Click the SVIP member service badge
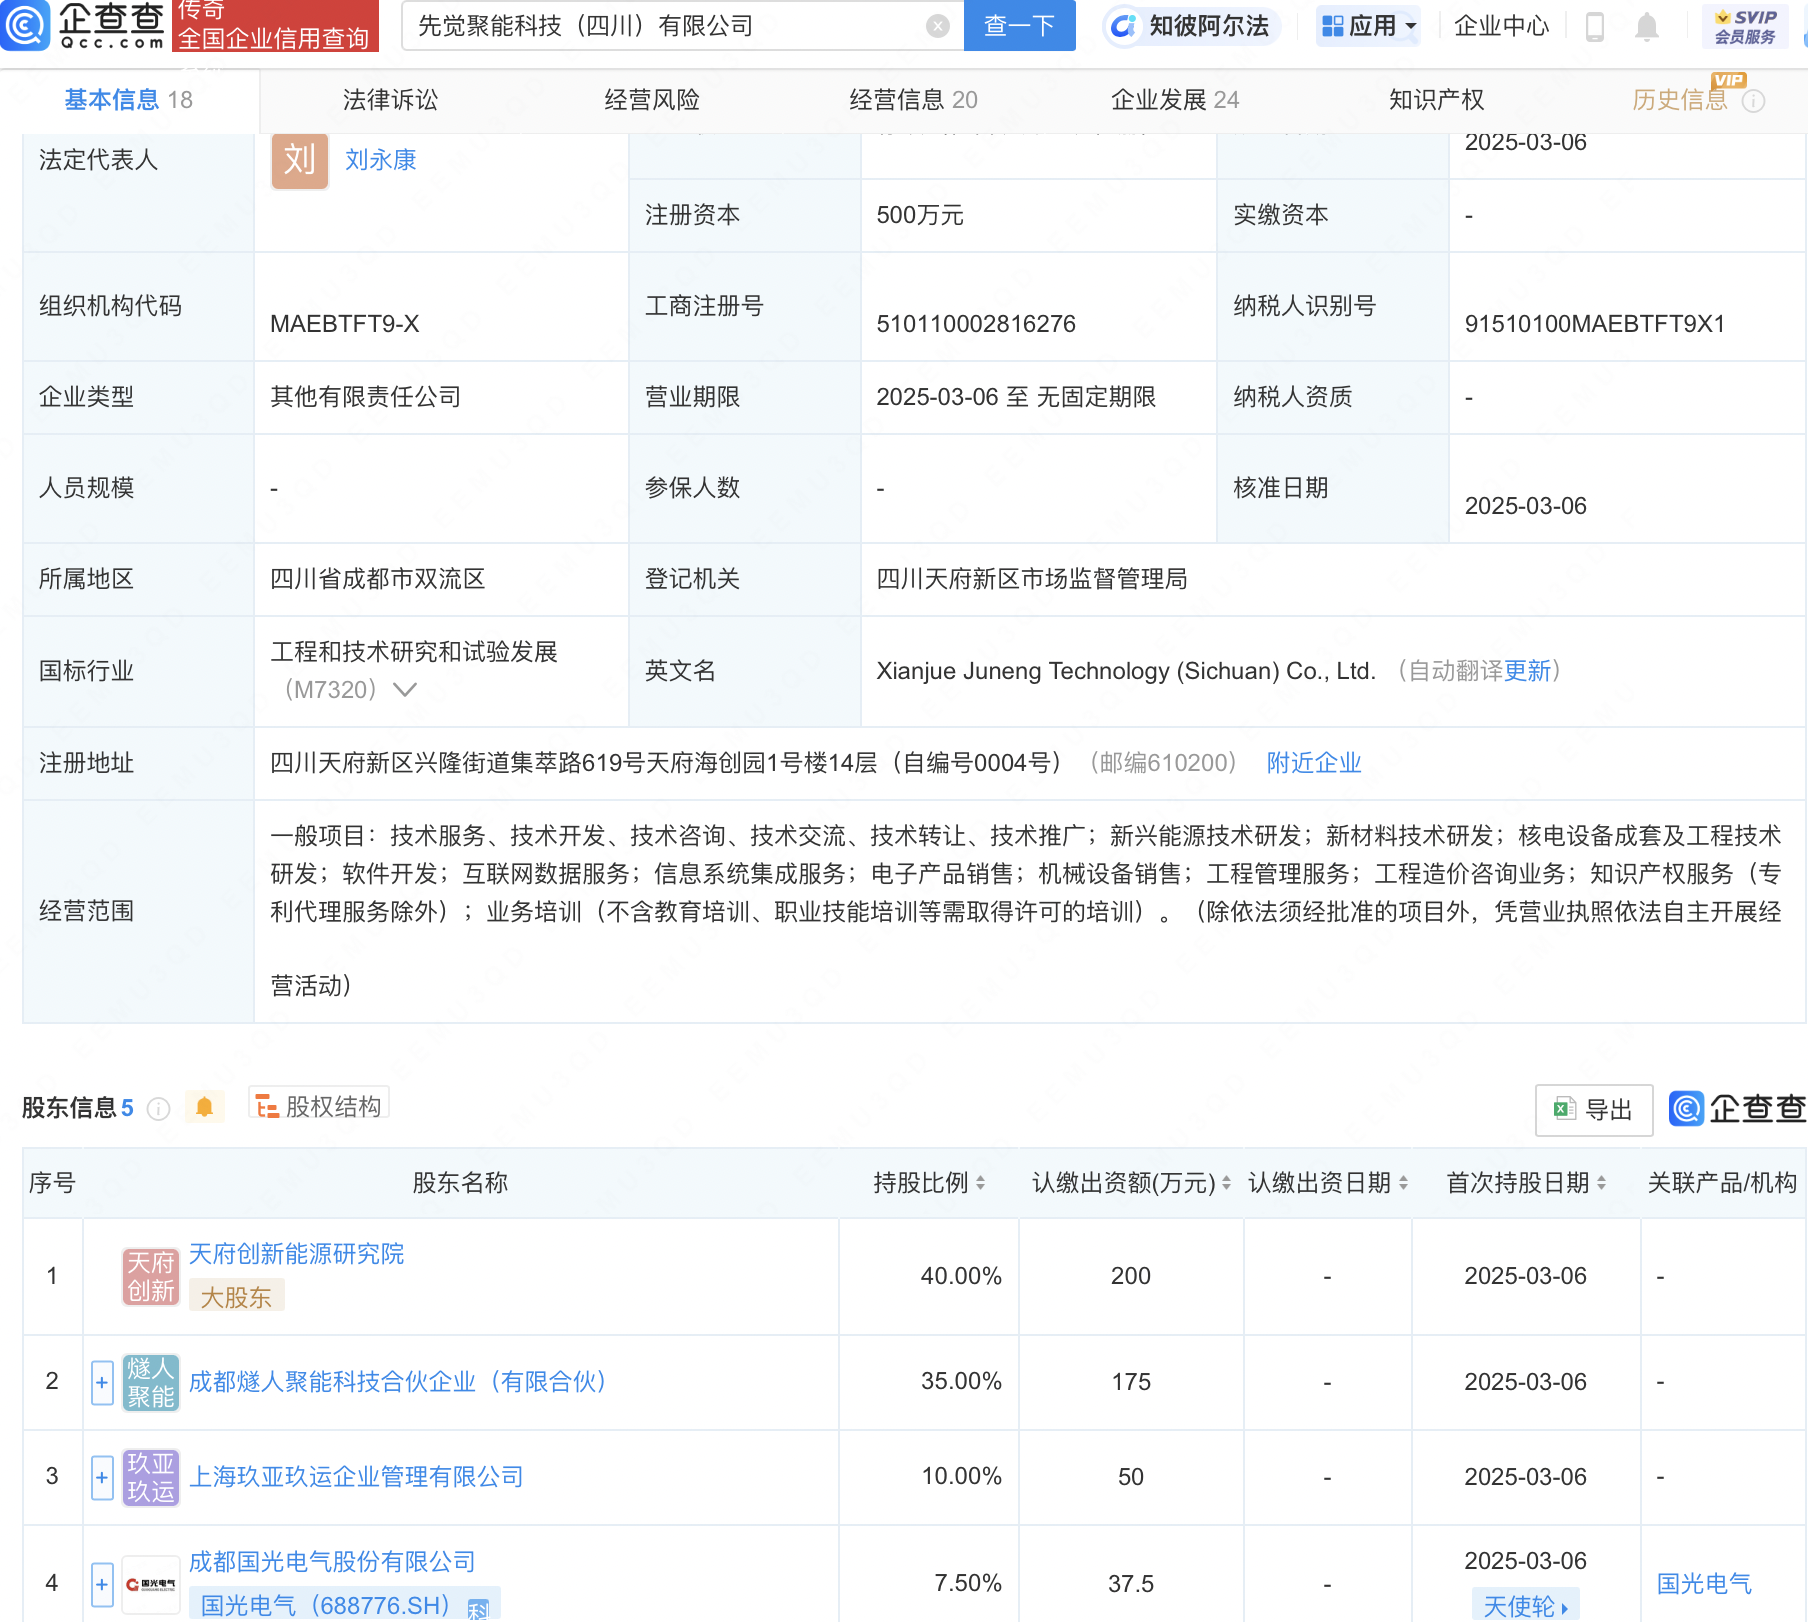The image size is (1808, 1622). point(1745,26)
